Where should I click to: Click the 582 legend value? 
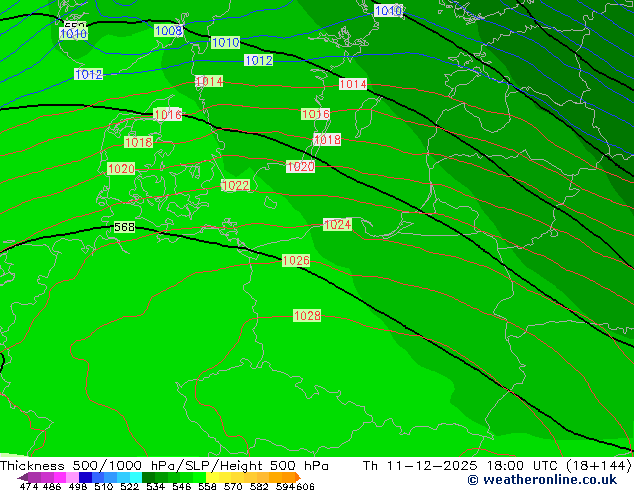[259, 486]
